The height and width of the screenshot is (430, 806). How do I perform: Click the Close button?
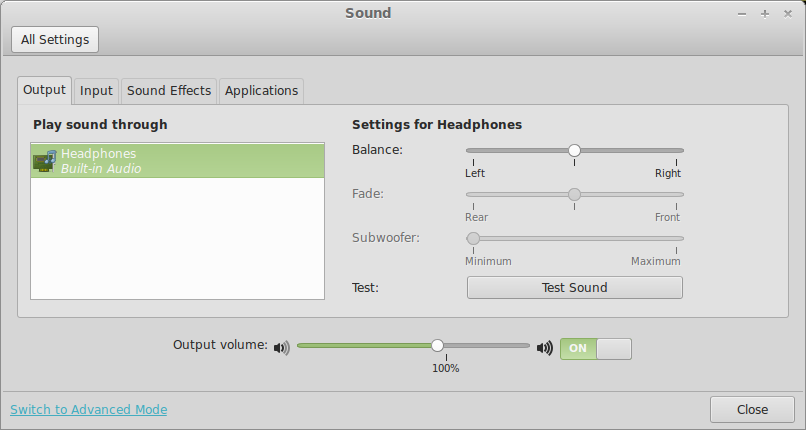point(752,409)
